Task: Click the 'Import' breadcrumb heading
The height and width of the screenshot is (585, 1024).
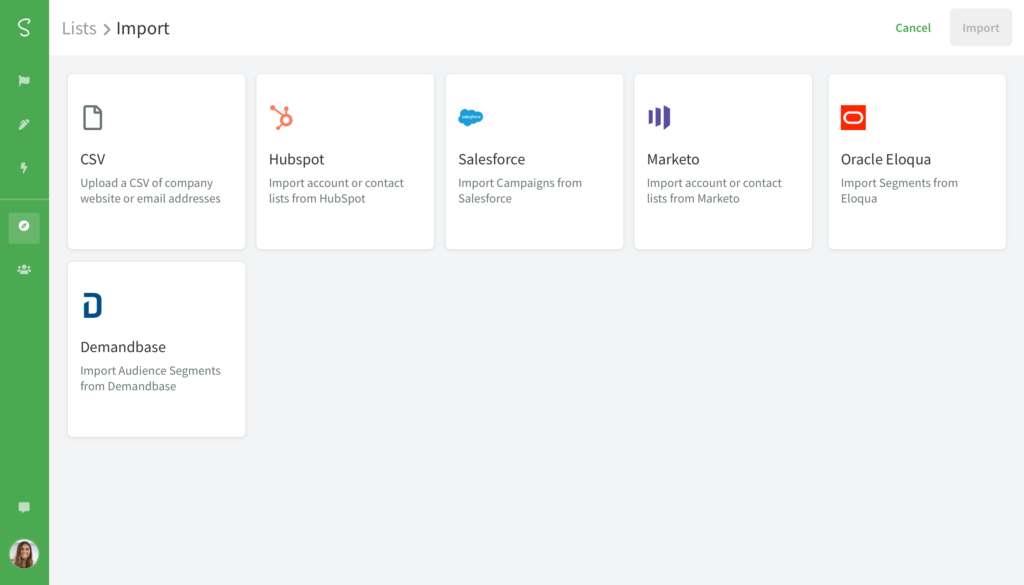Action: pos(143,28)
